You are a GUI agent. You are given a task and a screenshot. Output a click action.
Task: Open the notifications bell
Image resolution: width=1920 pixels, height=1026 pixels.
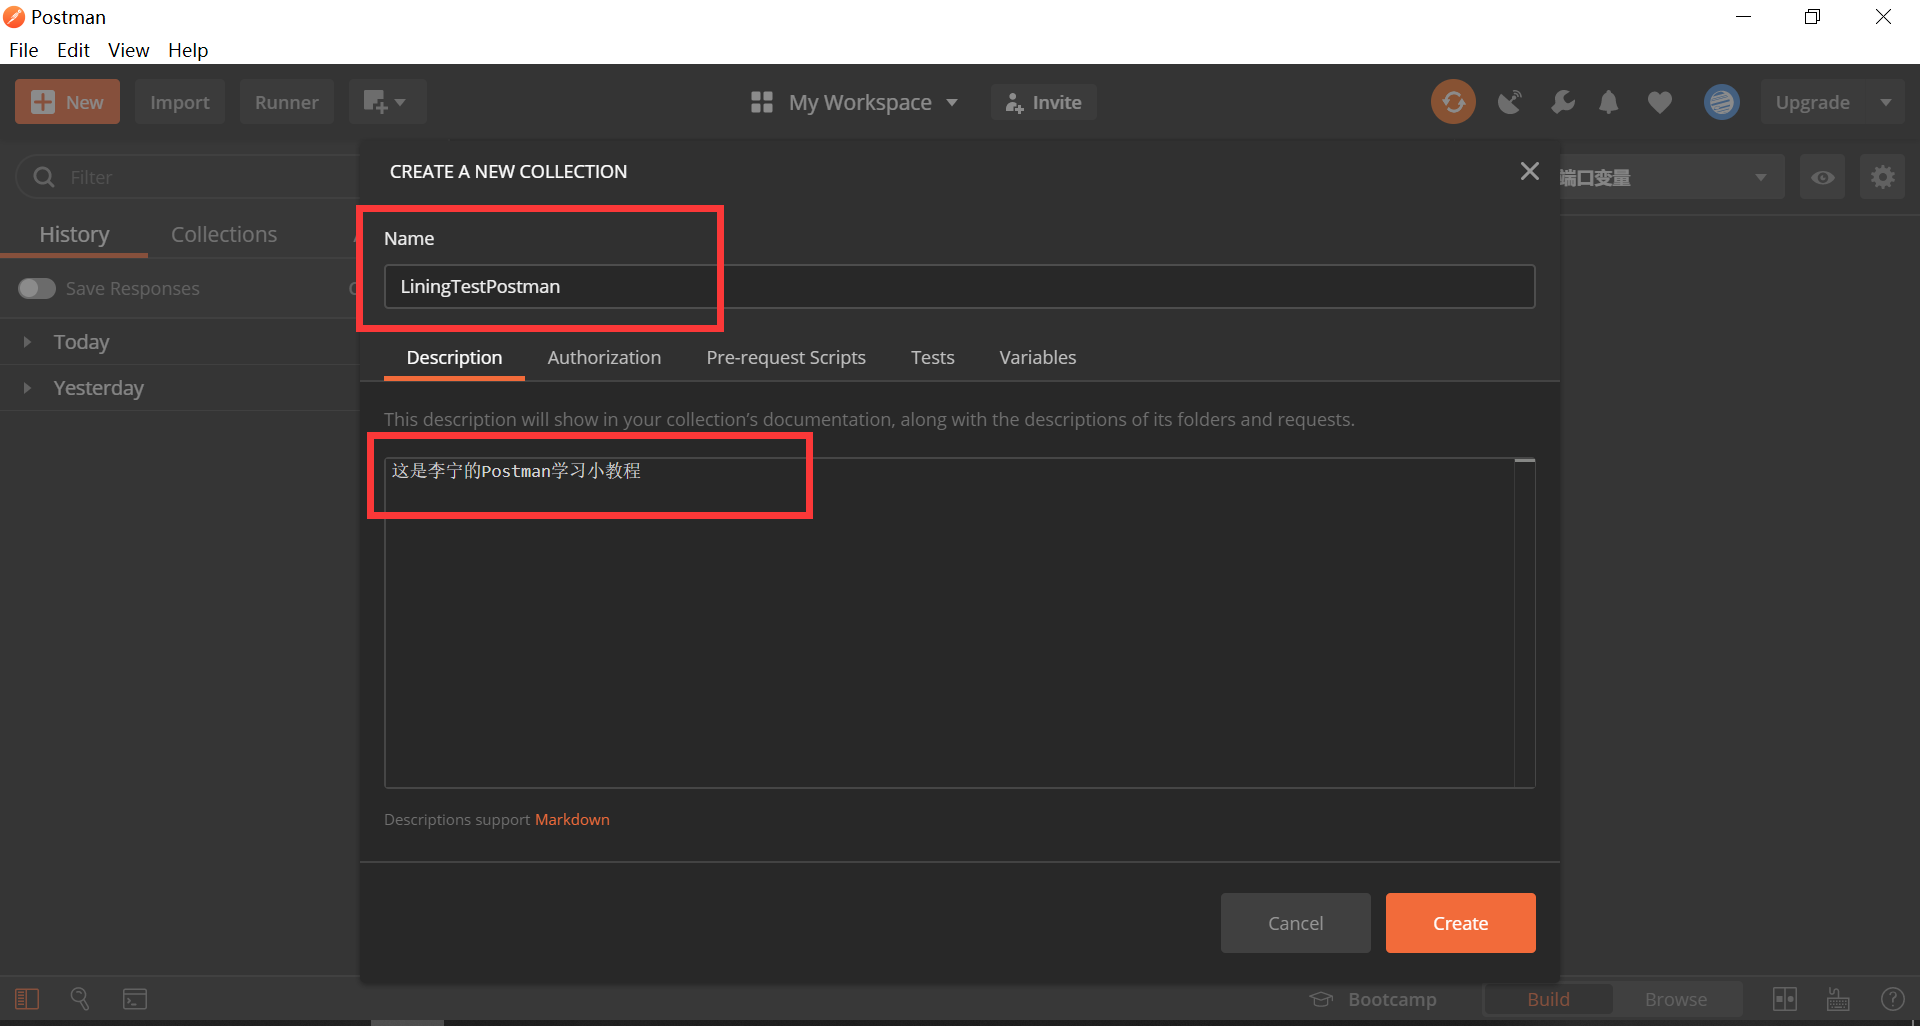point(1608,102)
